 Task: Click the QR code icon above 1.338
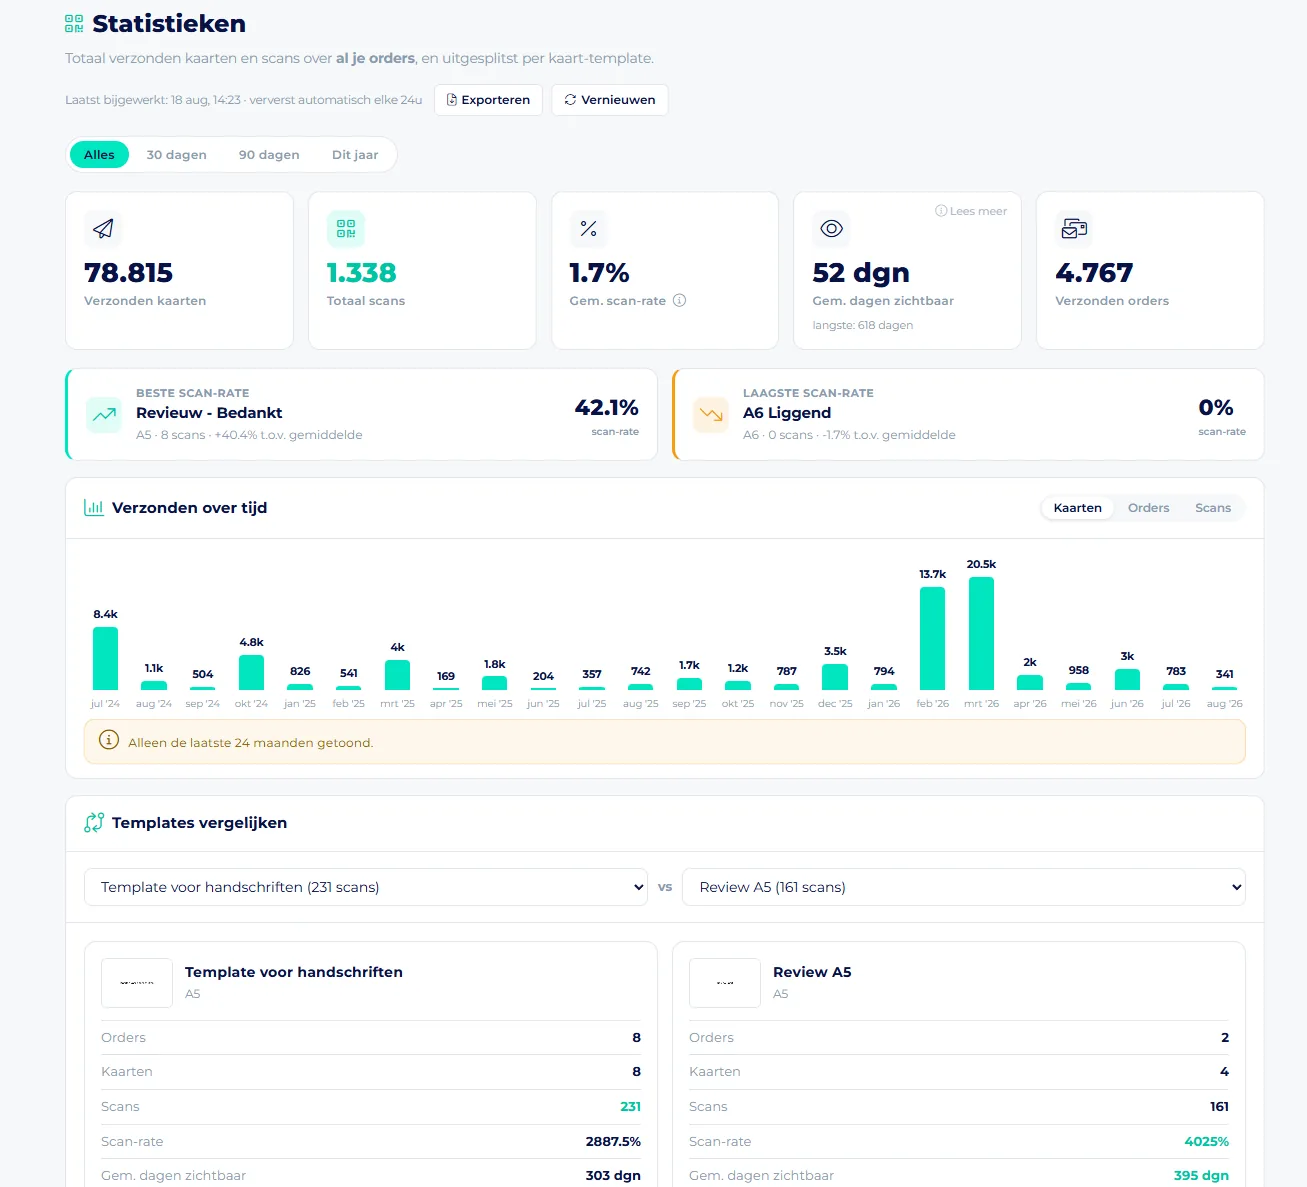(x=346, y=229)
